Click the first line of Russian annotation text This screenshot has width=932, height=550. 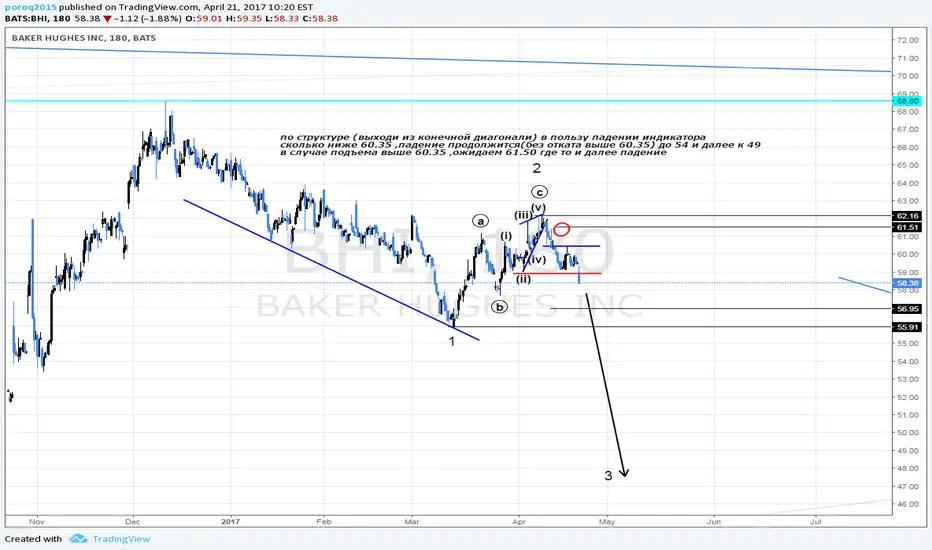click(x=493, y=137)
